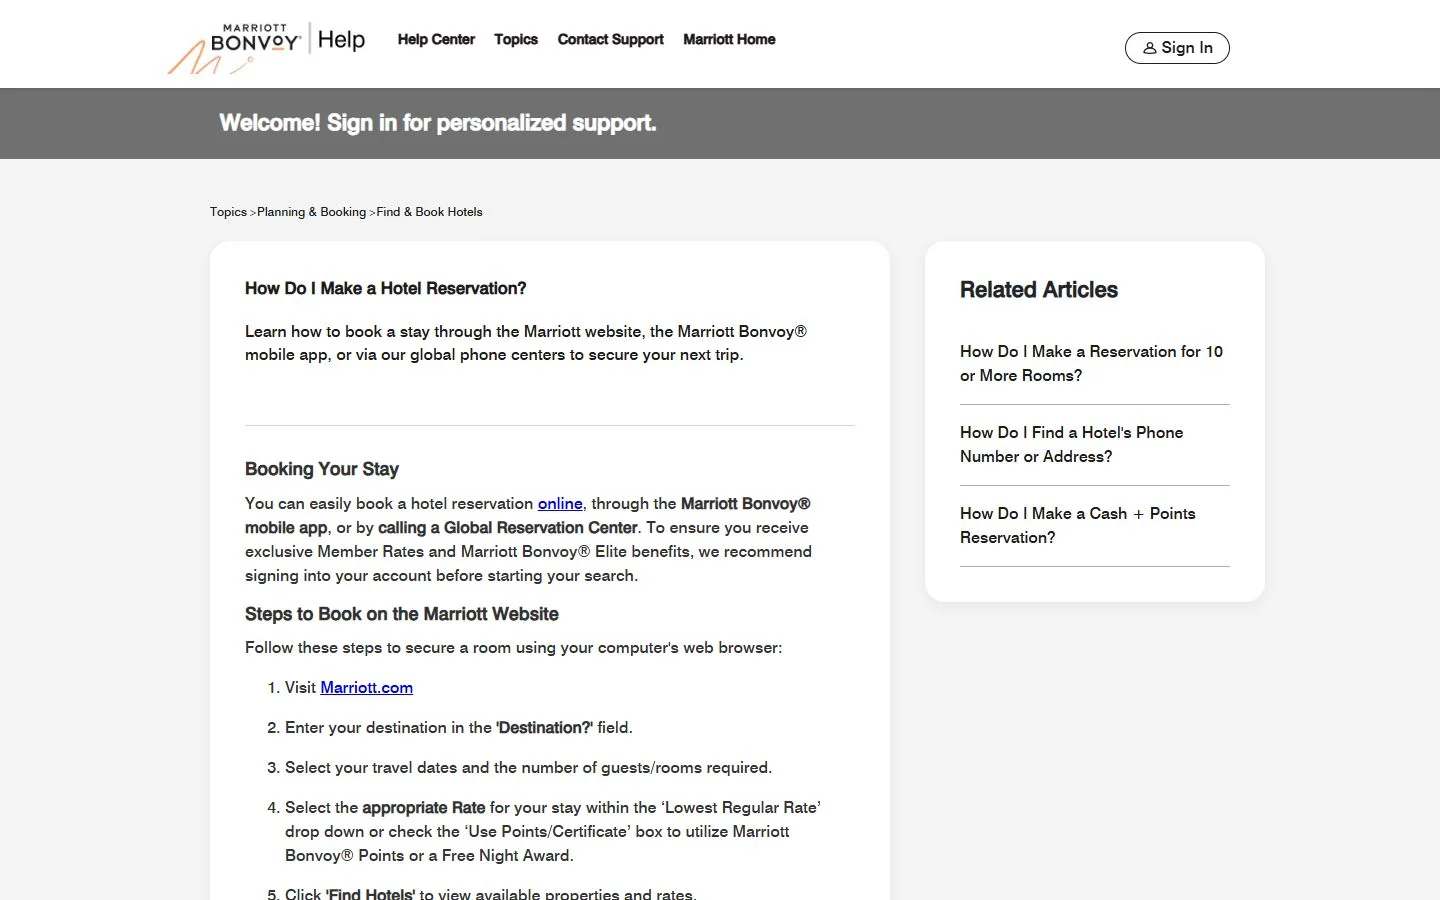Click the Marriott Bonvoy logo
This screenshot has width=1440, height=900.
pyautogui.click(x=234, y=48)
